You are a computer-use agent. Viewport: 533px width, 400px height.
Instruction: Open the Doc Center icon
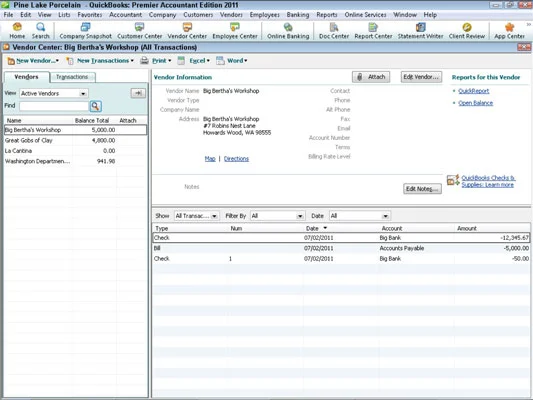click(334, 31)
